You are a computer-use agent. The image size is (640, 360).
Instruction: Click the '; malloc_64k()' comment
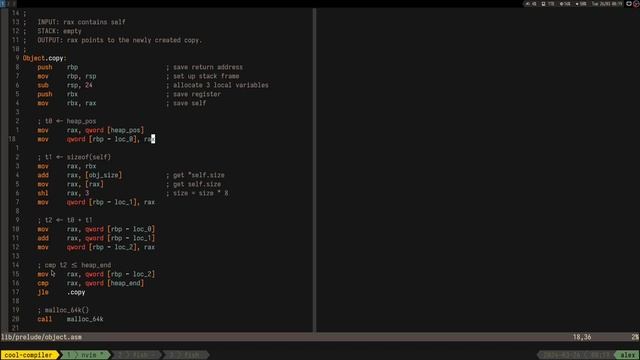point(63,310)
